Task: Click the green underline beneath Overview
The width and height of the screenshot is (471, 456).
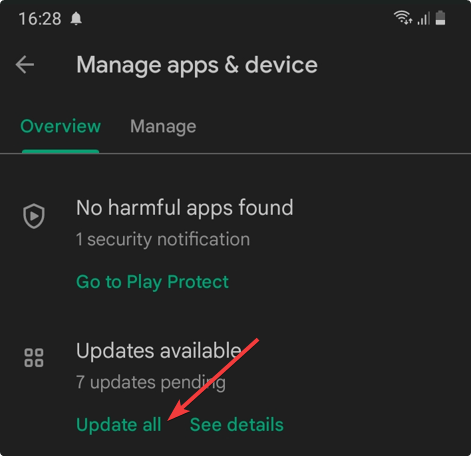Action: pos(60,152)
